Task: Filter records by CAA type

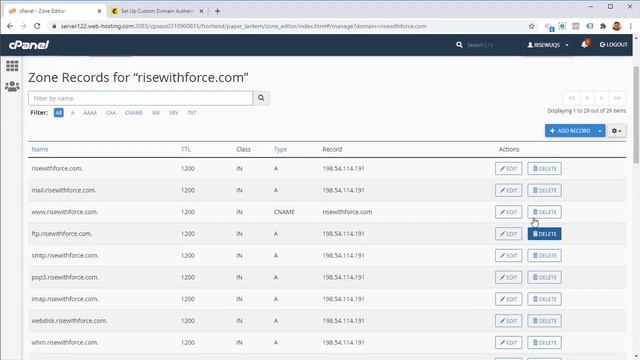Action: point(111,113)
